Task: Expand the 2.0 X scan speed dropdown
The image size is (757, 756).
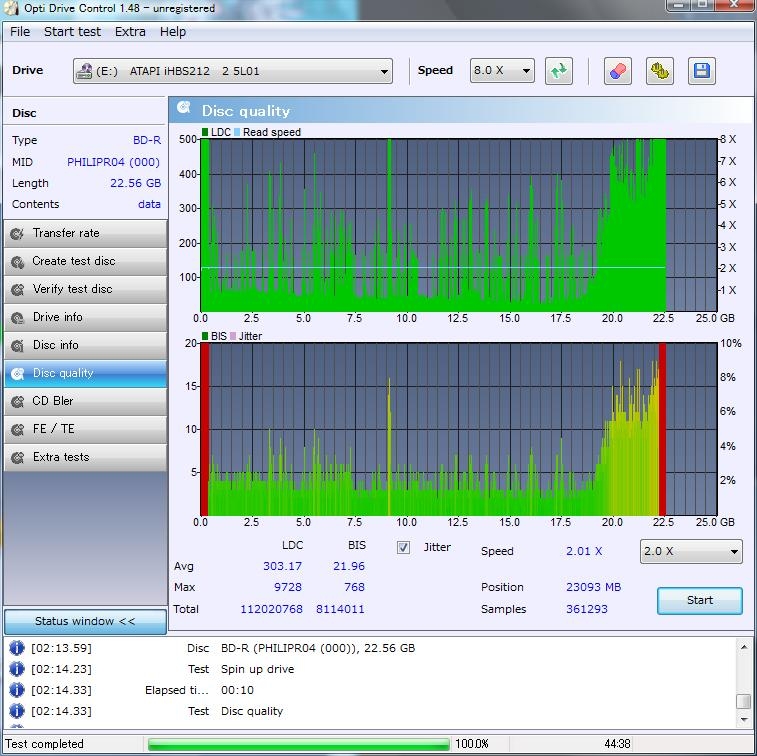Action: pos(691,552)
